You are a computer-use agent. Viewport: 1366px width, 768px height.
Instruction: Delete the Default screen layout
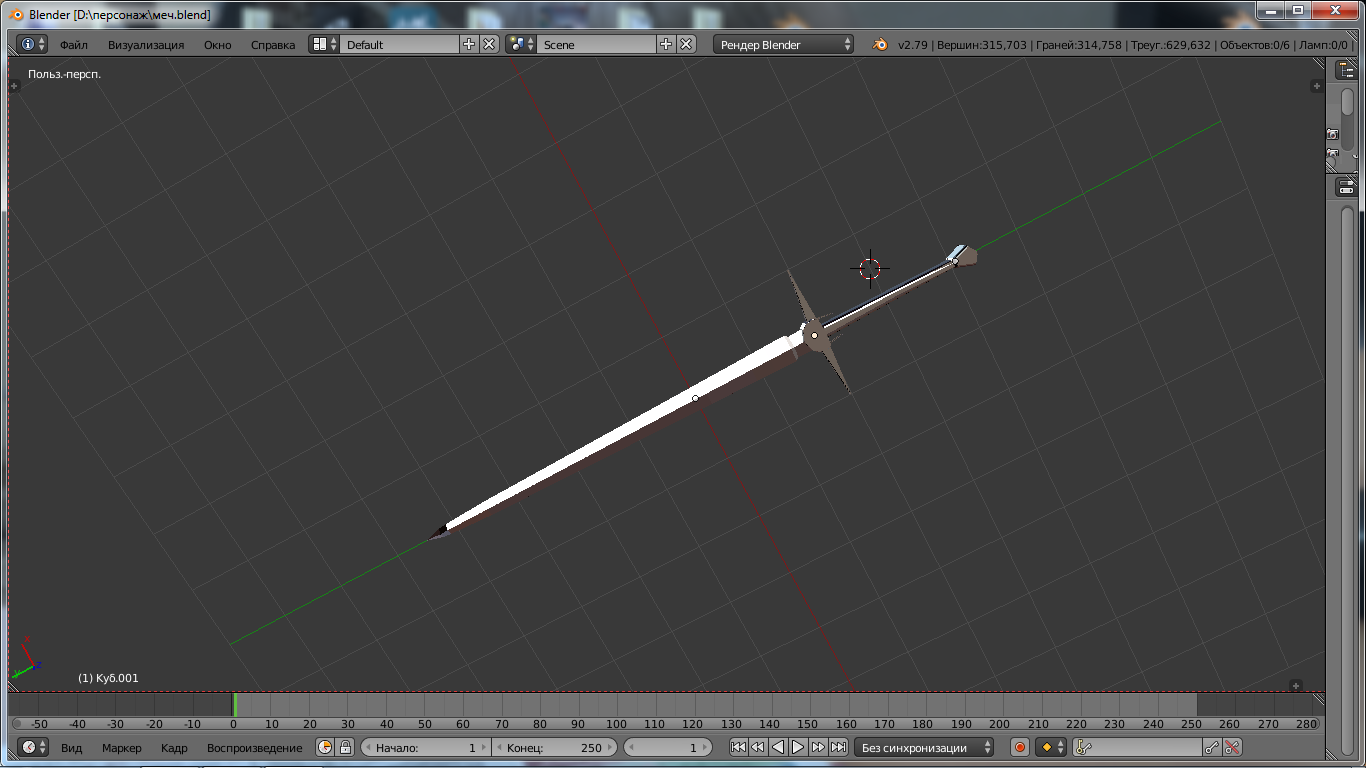click(x=489, y=44)
